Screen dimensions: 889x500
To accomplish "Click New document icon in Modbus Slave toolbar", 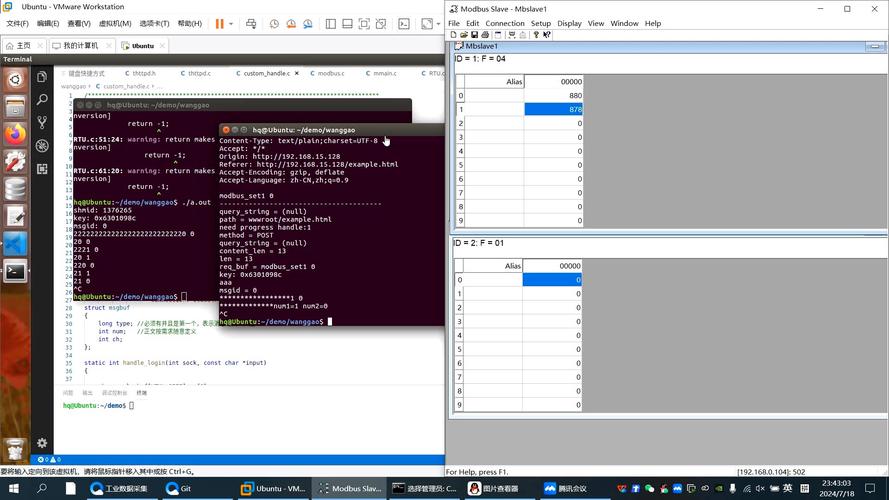I will 454,35.
